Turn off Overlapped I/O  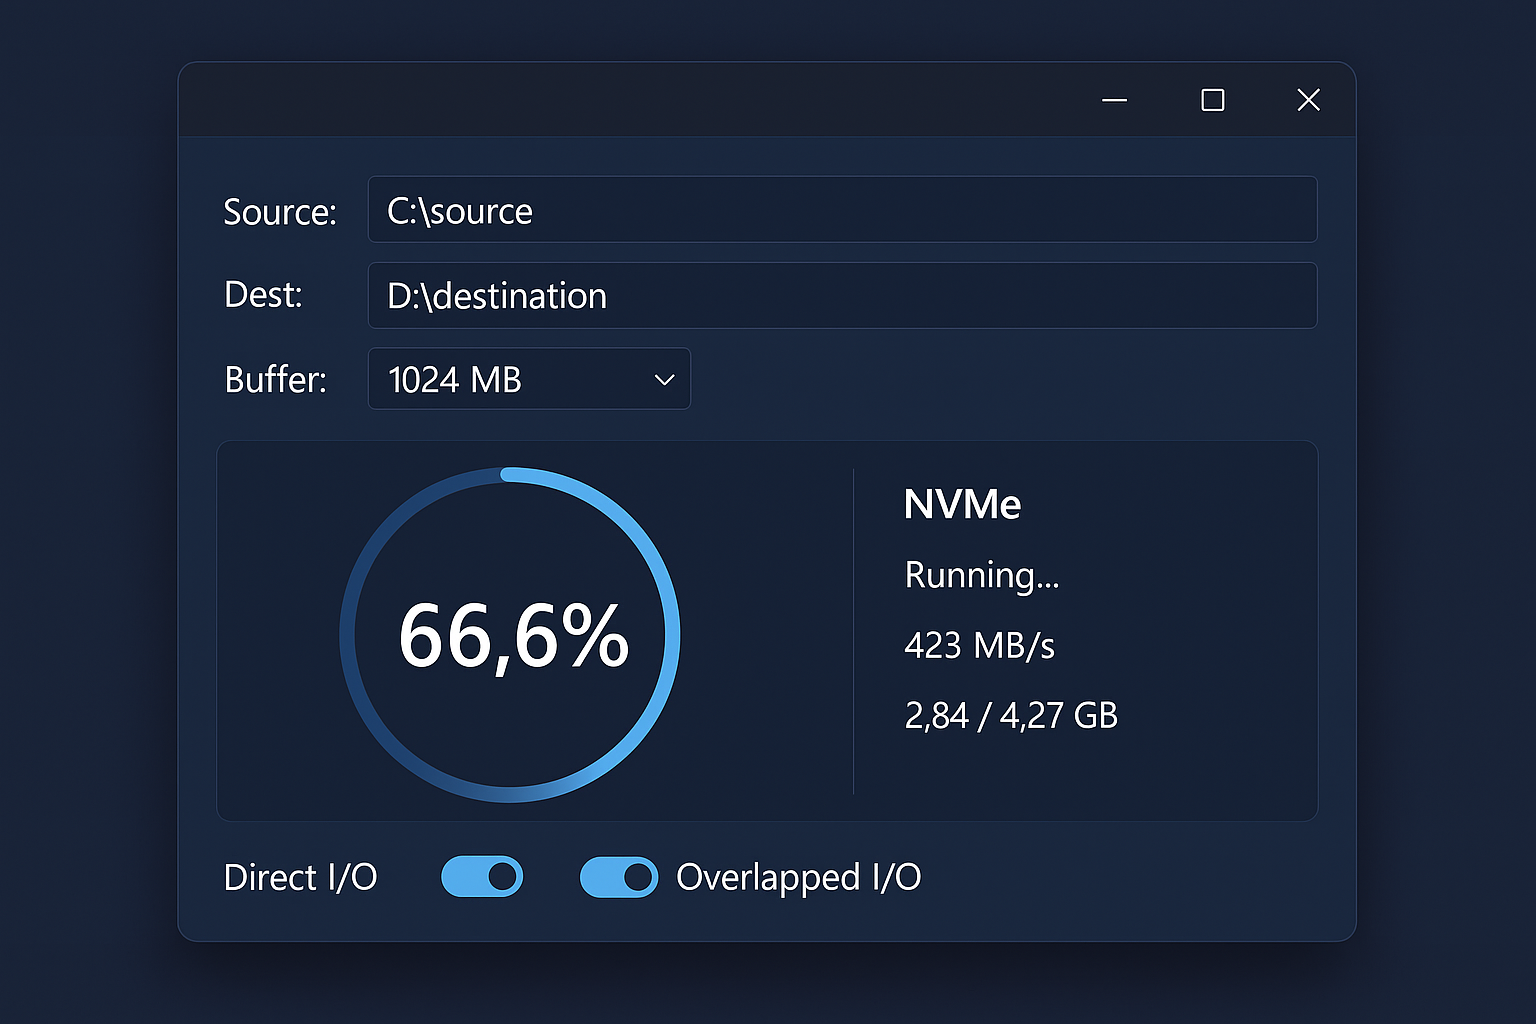pyautogui.click(x=618, y=876)
